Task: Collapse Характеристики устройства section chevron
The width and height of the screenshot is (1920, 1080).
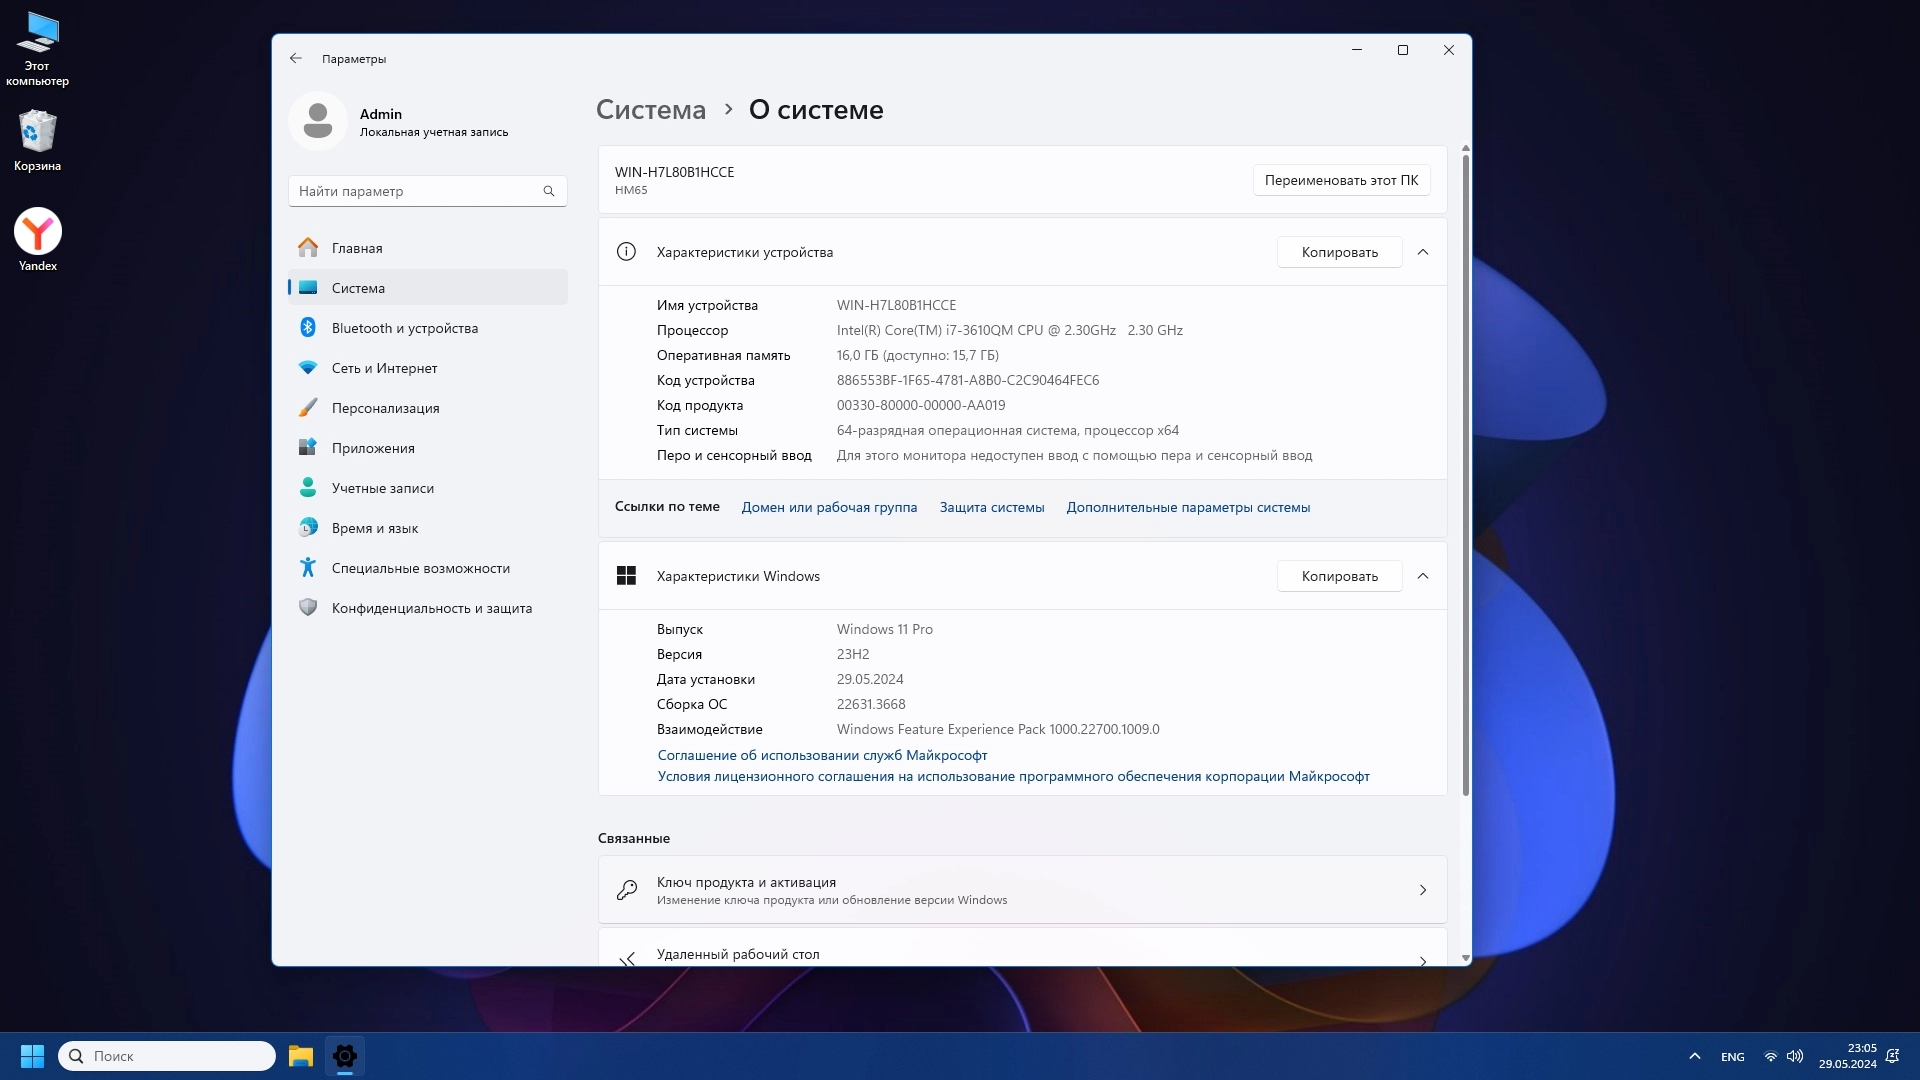Action: point(1423,252)
